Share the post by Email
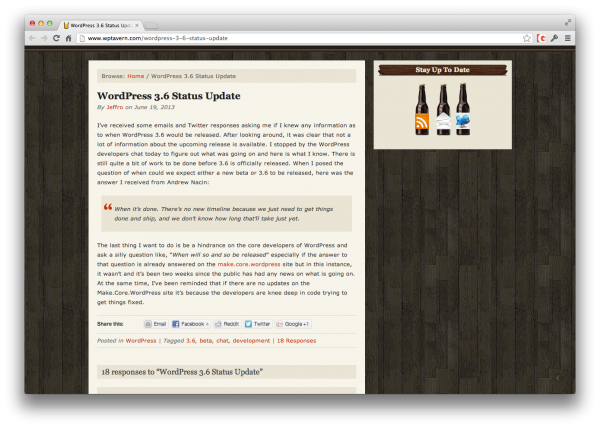Viewport: 600px width, 428px height. [156, 324]
